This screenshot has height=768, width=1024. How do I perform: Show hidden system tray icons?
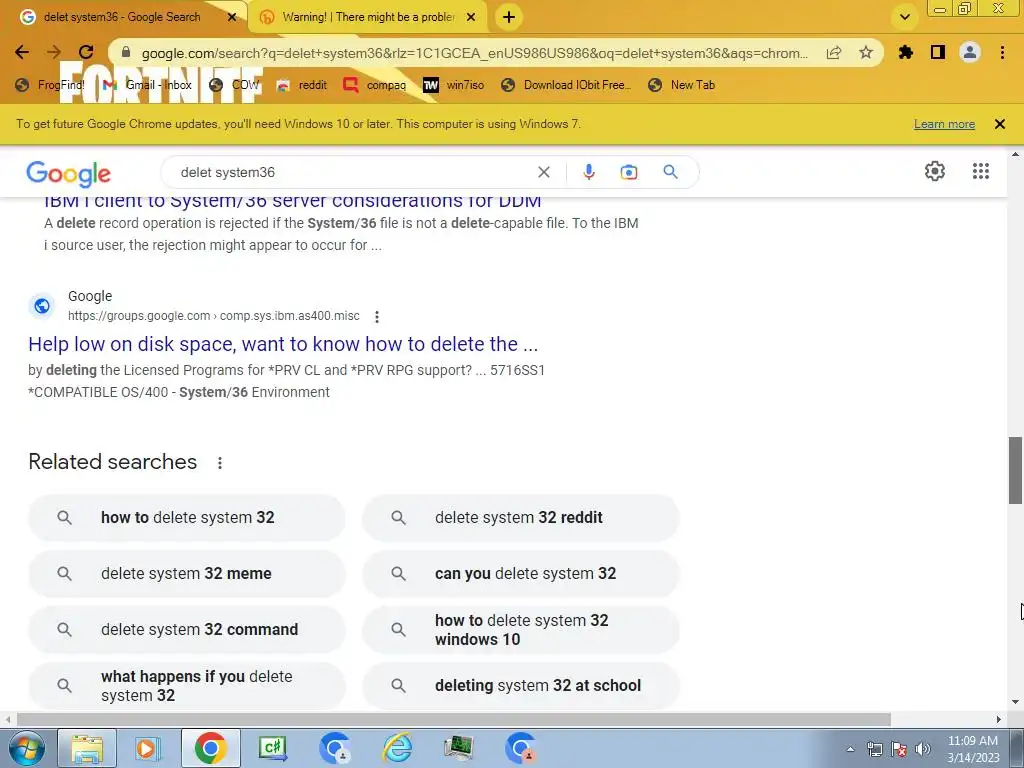tap(850, 749)
